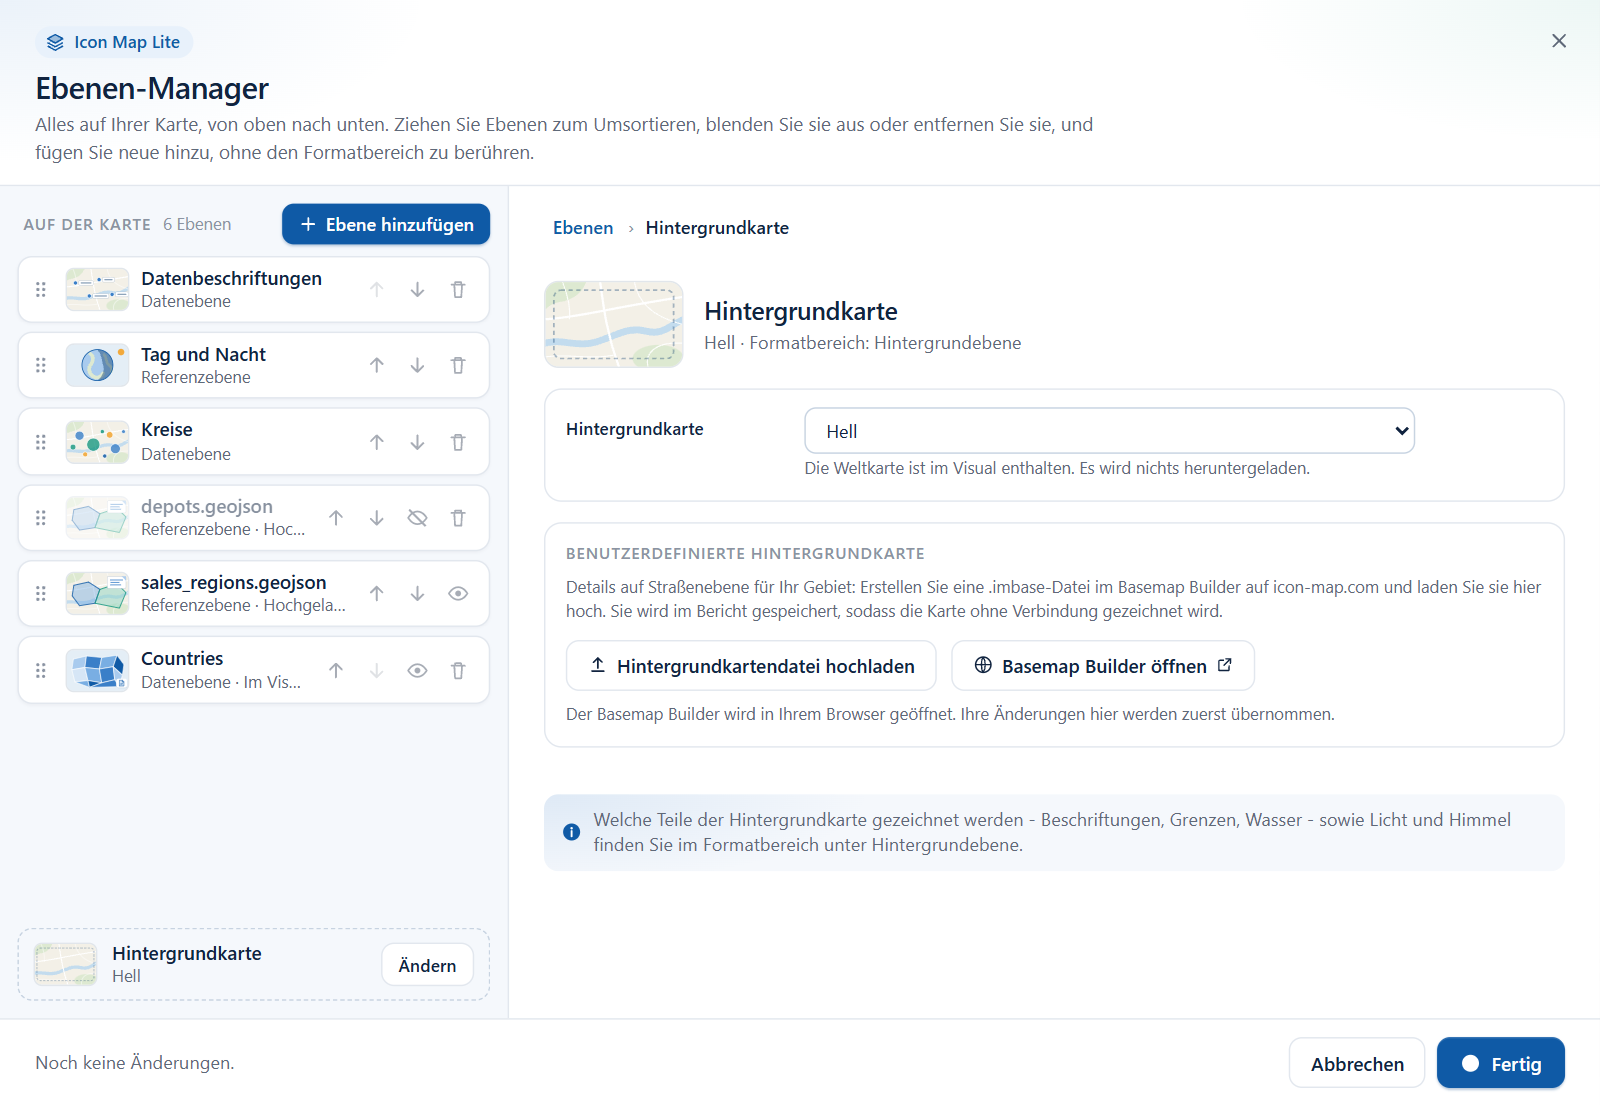This screenshot has height=1105, width=1600.
Task: Select the depots.geojson layer name
Action: (x=207, y=507)
